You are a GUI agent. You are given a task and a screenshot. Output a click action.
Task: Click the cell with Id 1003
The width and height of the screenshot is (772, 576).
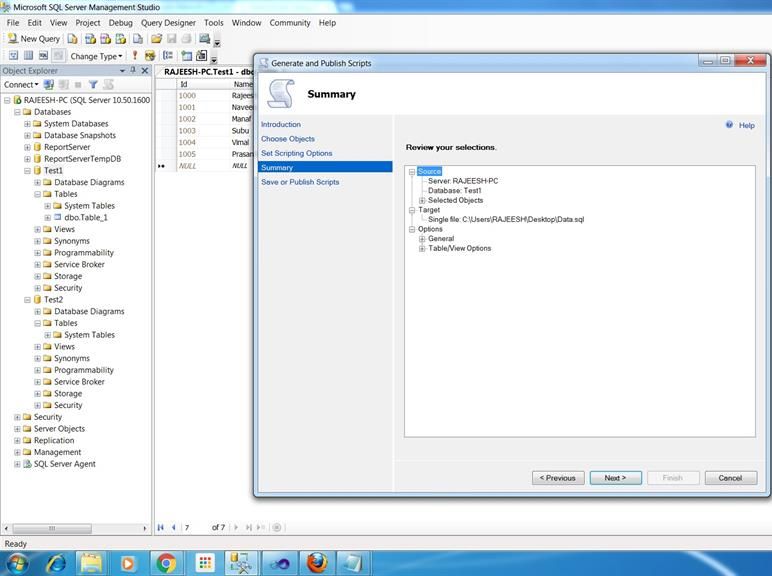point(187,131)
